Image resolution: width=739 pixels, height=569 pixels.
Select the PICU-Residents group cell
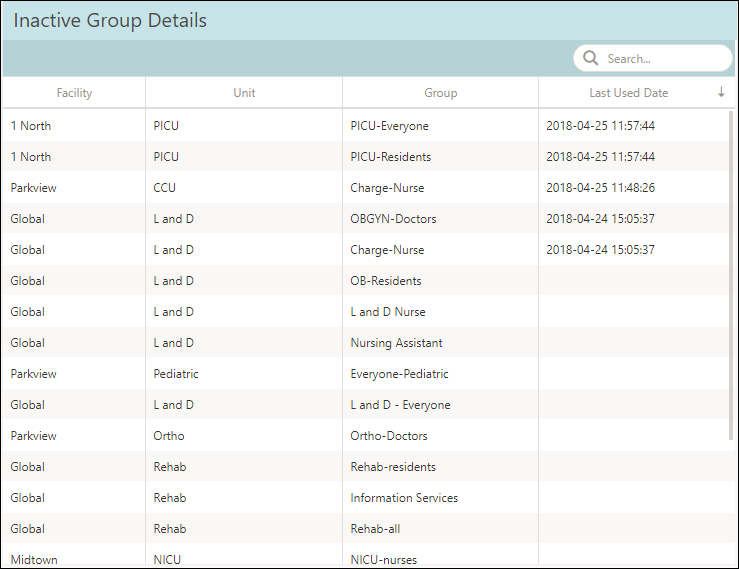[x=390, y=157]
